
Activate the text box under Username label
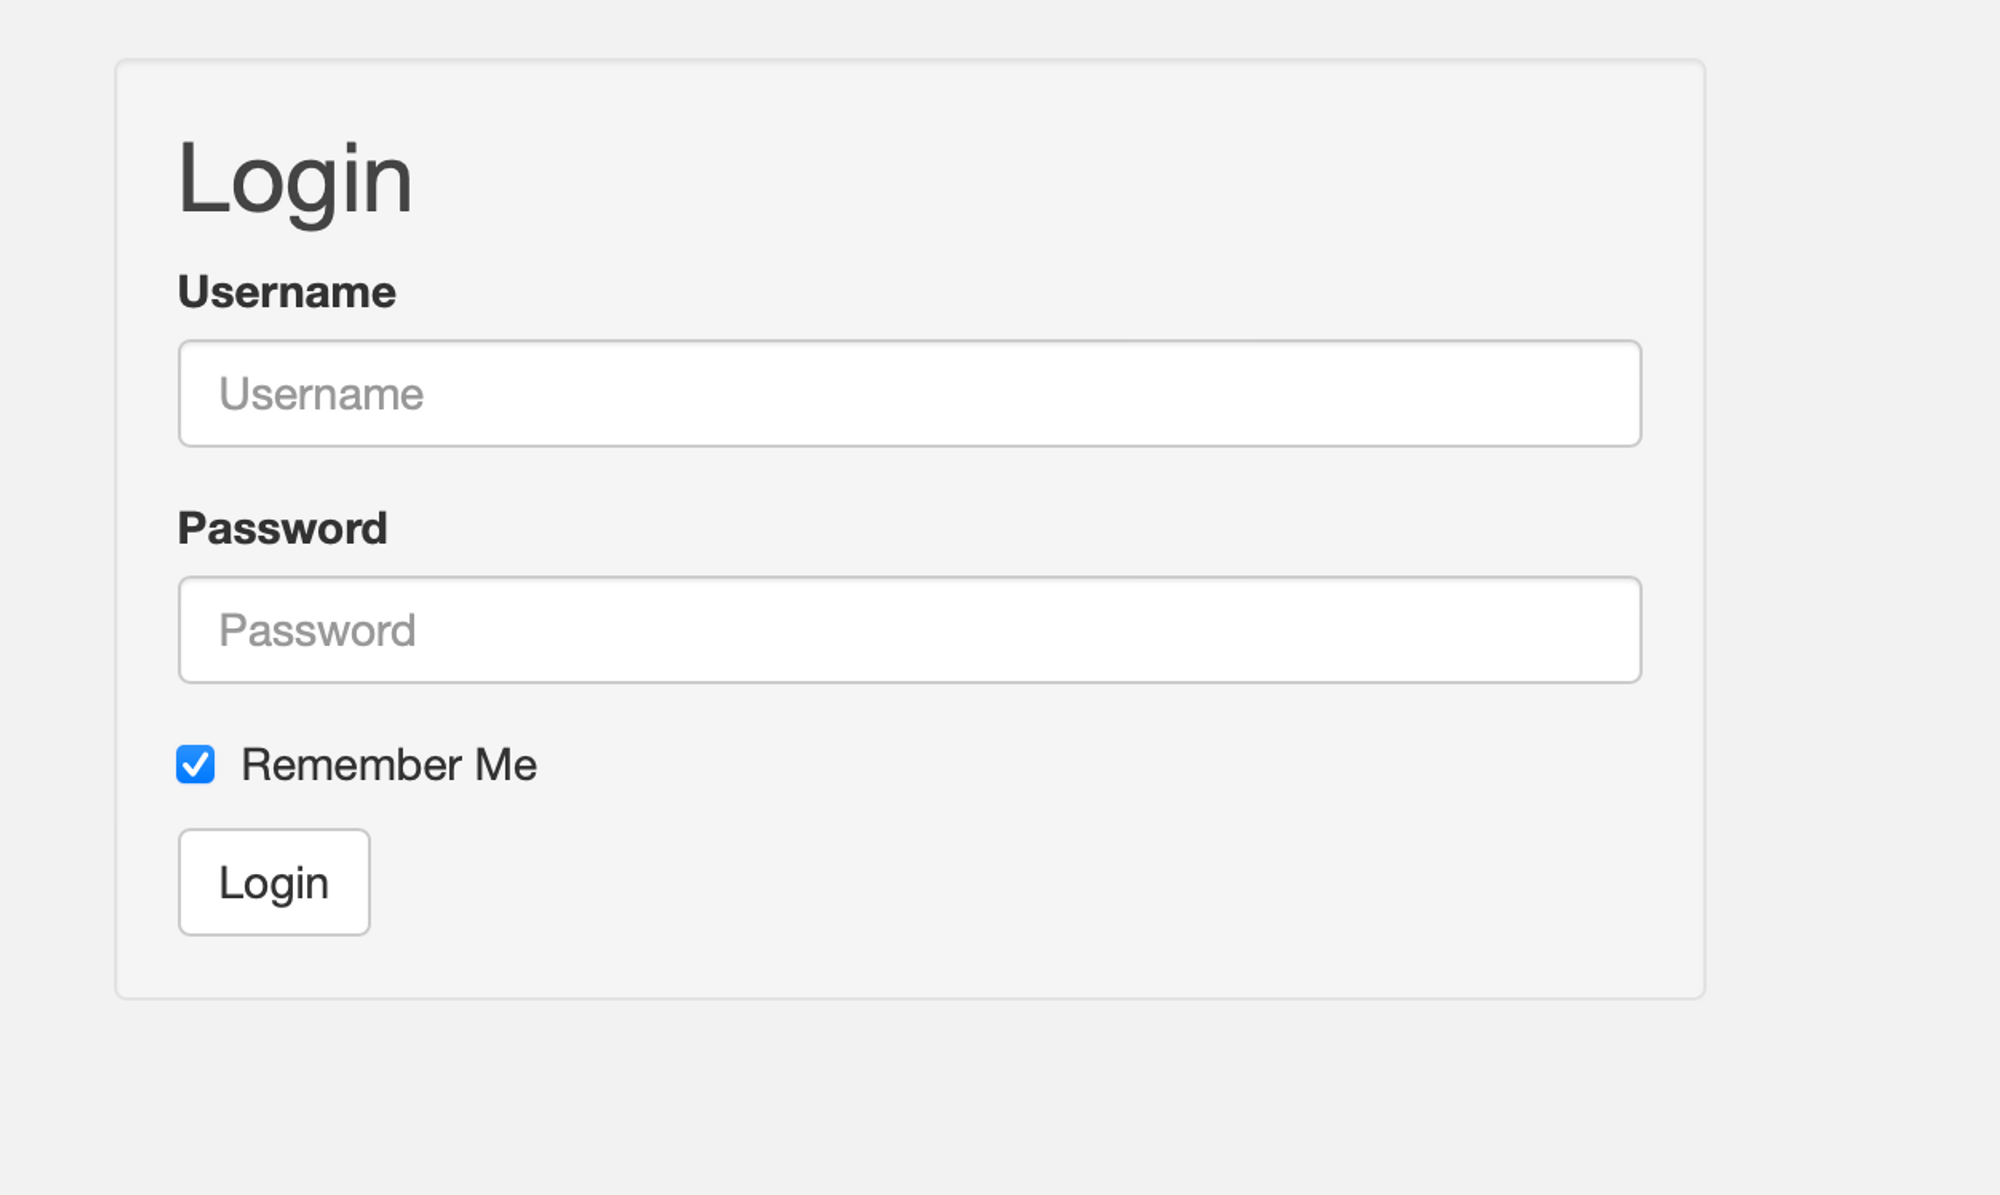point(910,393)
